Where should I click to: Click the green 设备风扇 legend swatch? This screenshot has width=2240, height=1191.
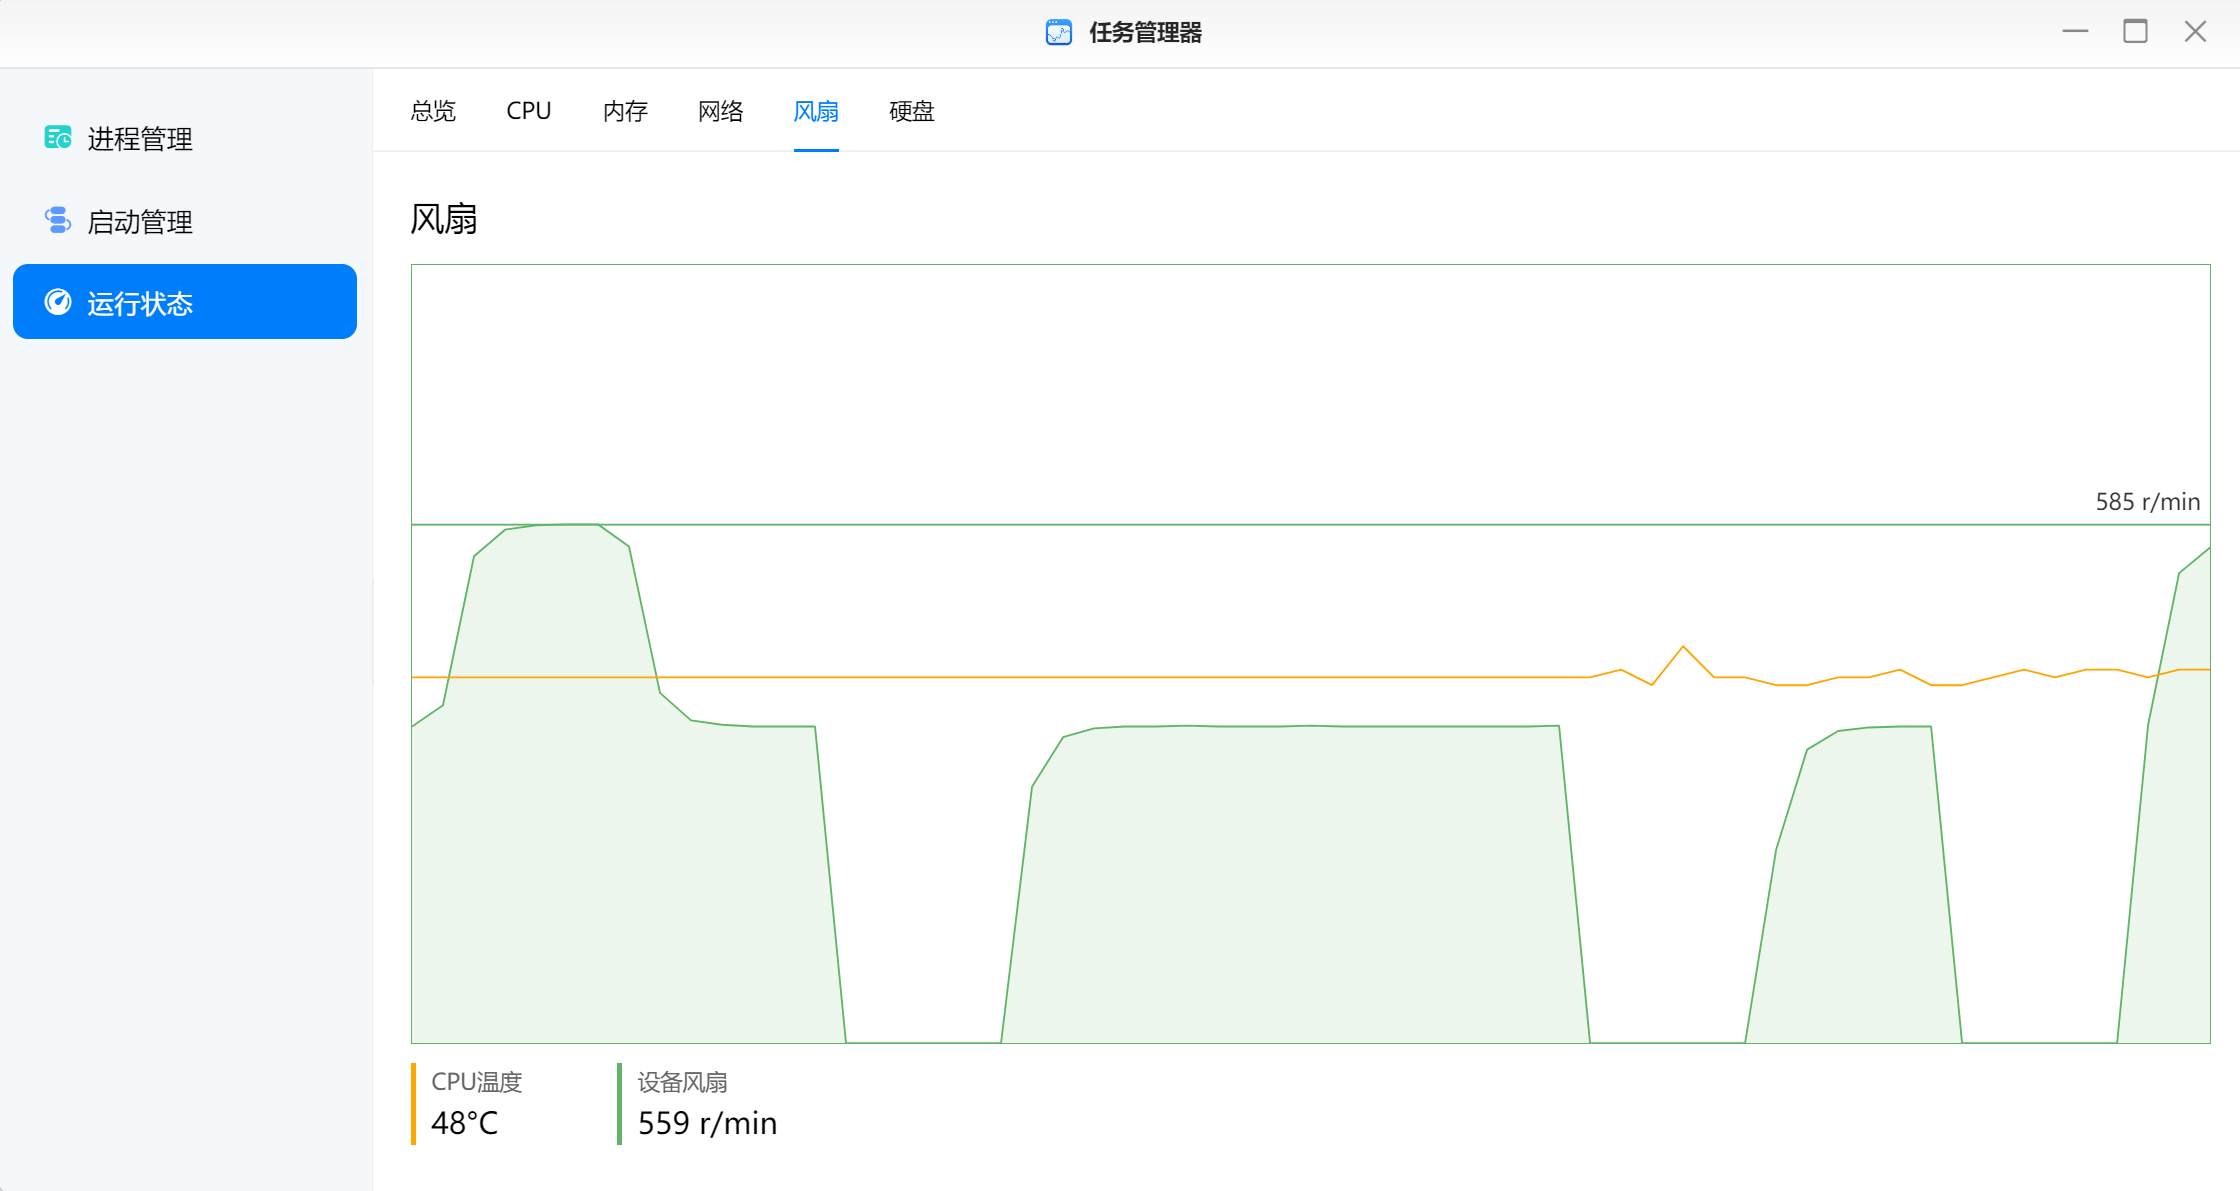pyautogui.click(x=620, y=1103)
